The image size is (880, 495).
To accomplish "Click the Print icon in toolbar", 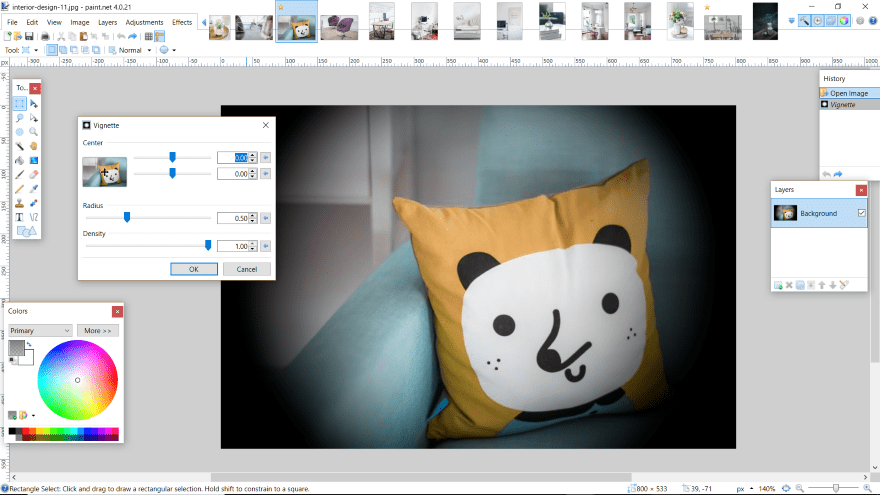I will coord(45,36).
